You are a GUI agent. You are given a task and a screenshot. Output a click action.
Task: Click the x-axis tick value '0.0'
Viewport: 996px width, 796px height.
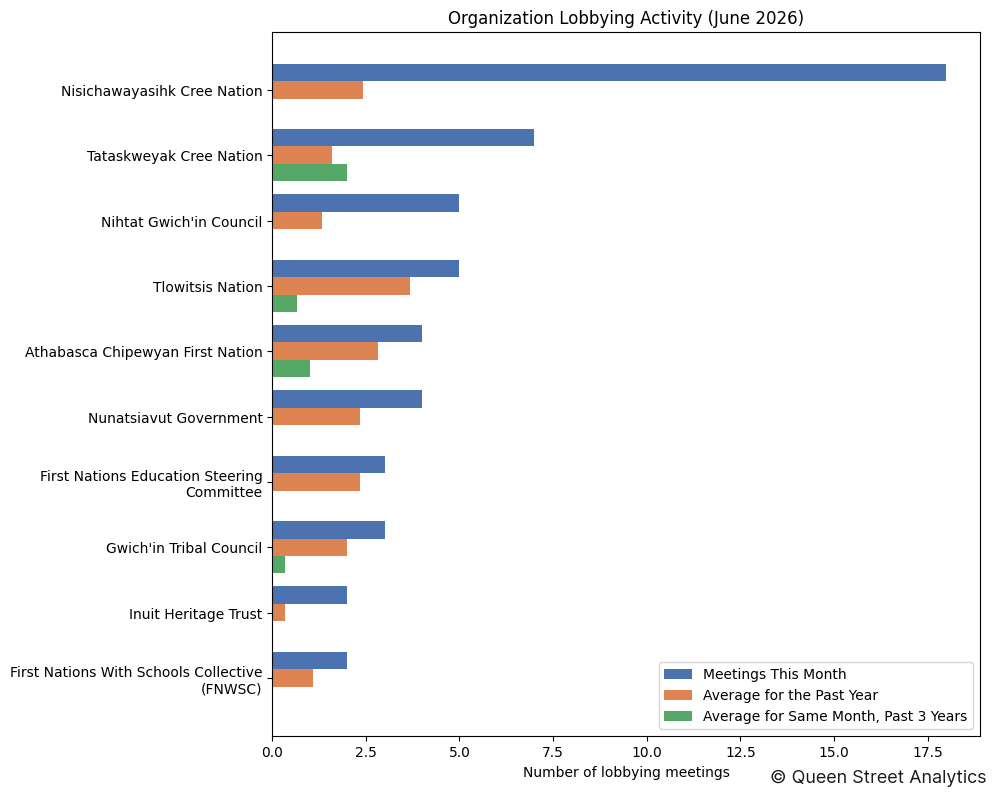(x=273, y=752)
